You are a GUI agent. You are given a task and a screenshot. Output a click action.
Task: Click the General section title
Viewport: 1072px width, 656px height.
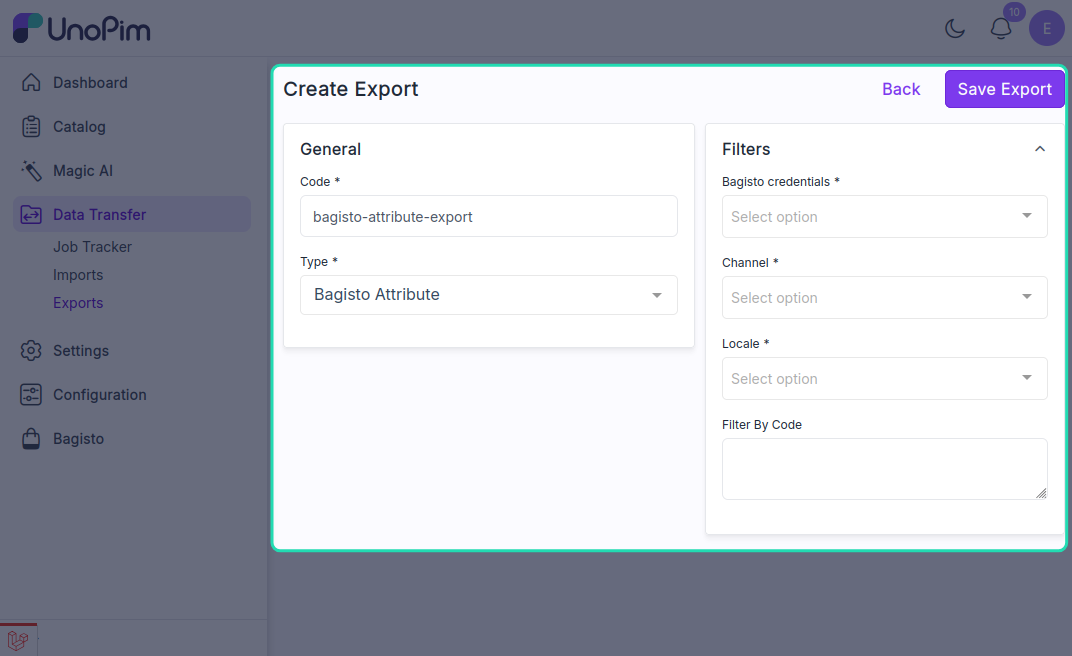coord(330,149)
